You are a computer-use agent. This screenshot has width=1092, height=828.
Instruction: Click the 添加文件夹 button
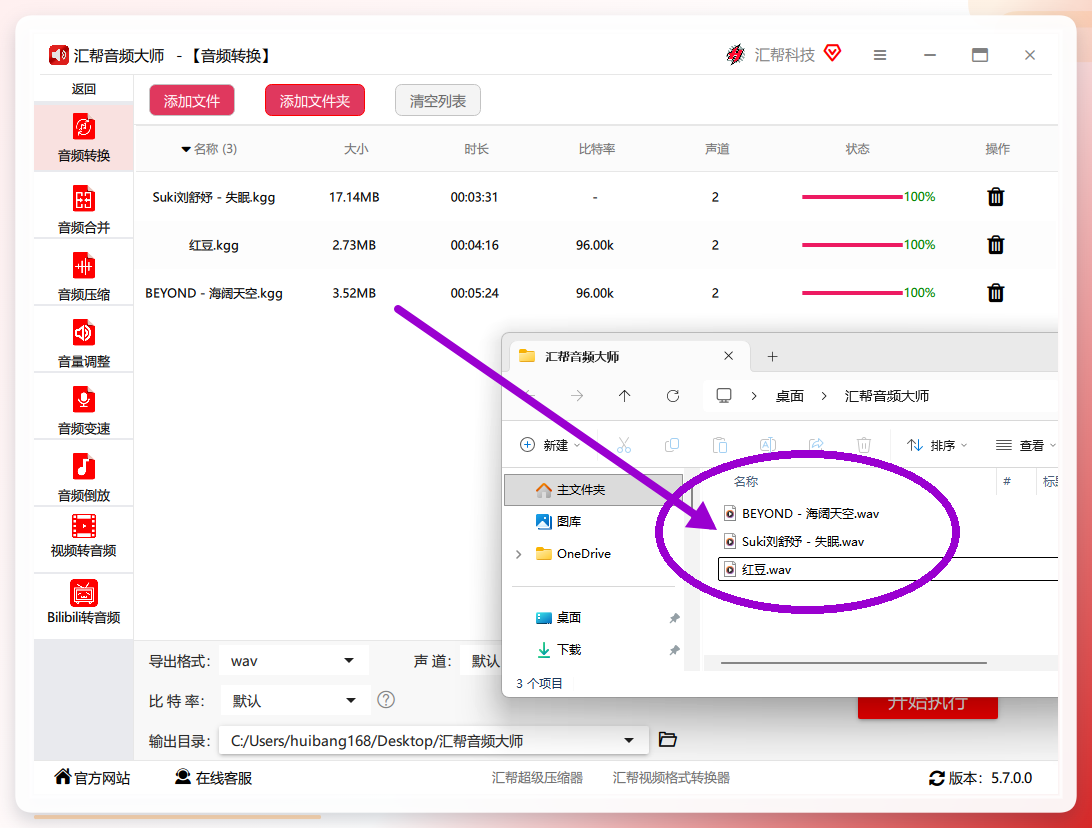[x=315, y=101]
